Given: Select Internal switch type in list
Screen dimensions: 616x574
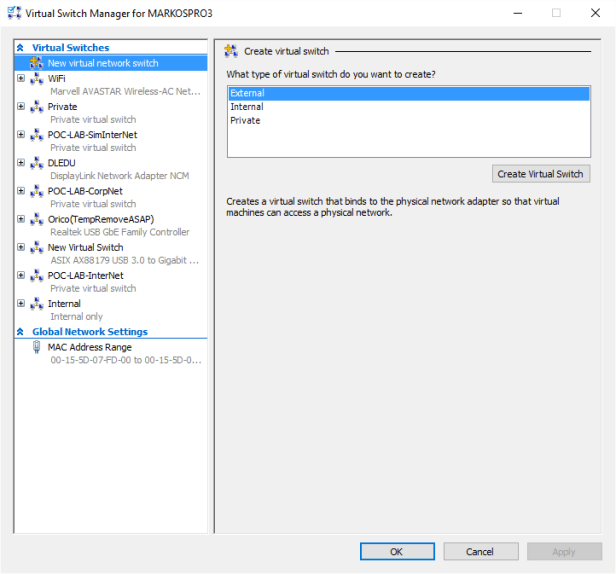Looking at the screenshot, I should tap(246, 107).
